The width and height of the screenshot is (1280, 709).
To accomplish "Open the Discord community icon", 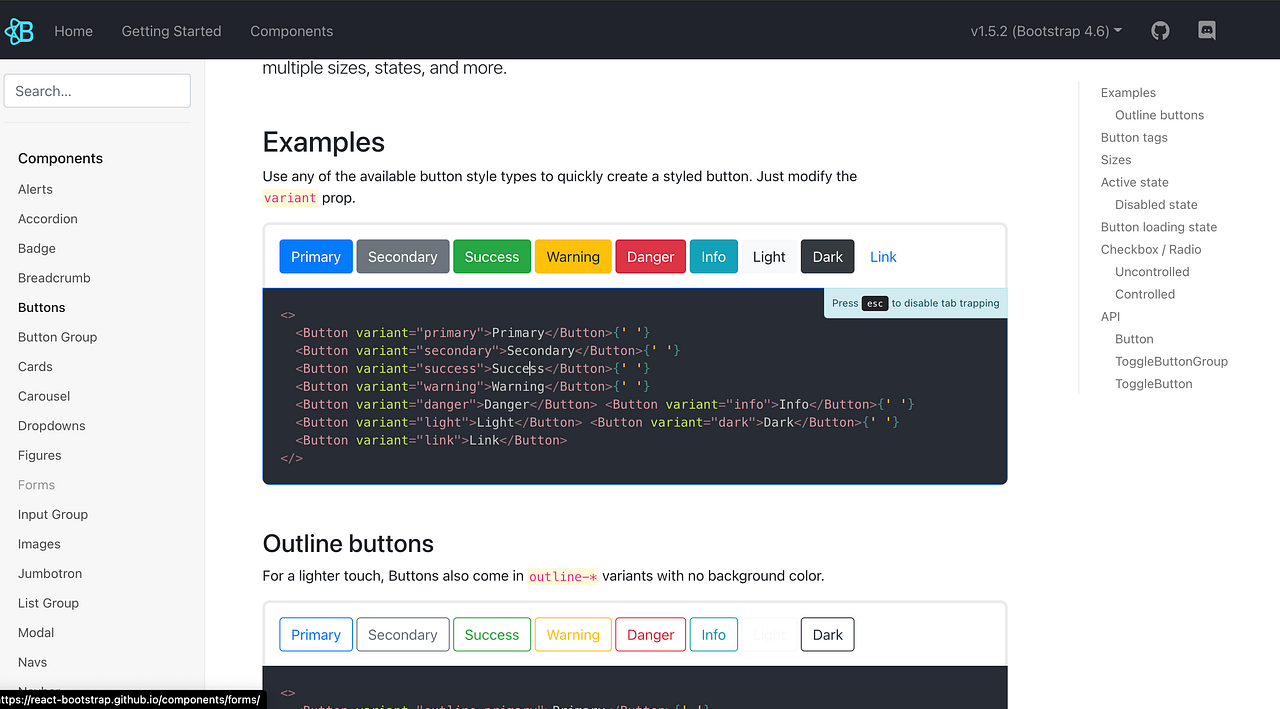I will 1207,30.
